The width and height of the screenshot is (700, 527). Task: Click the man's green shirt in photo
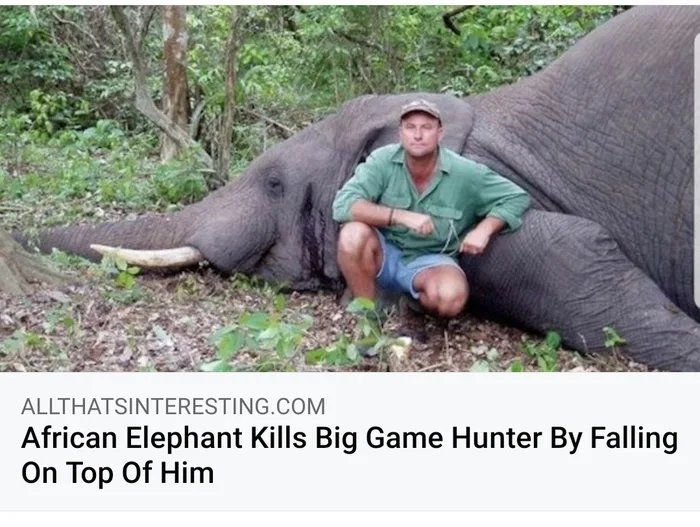[x=431, y=197]
